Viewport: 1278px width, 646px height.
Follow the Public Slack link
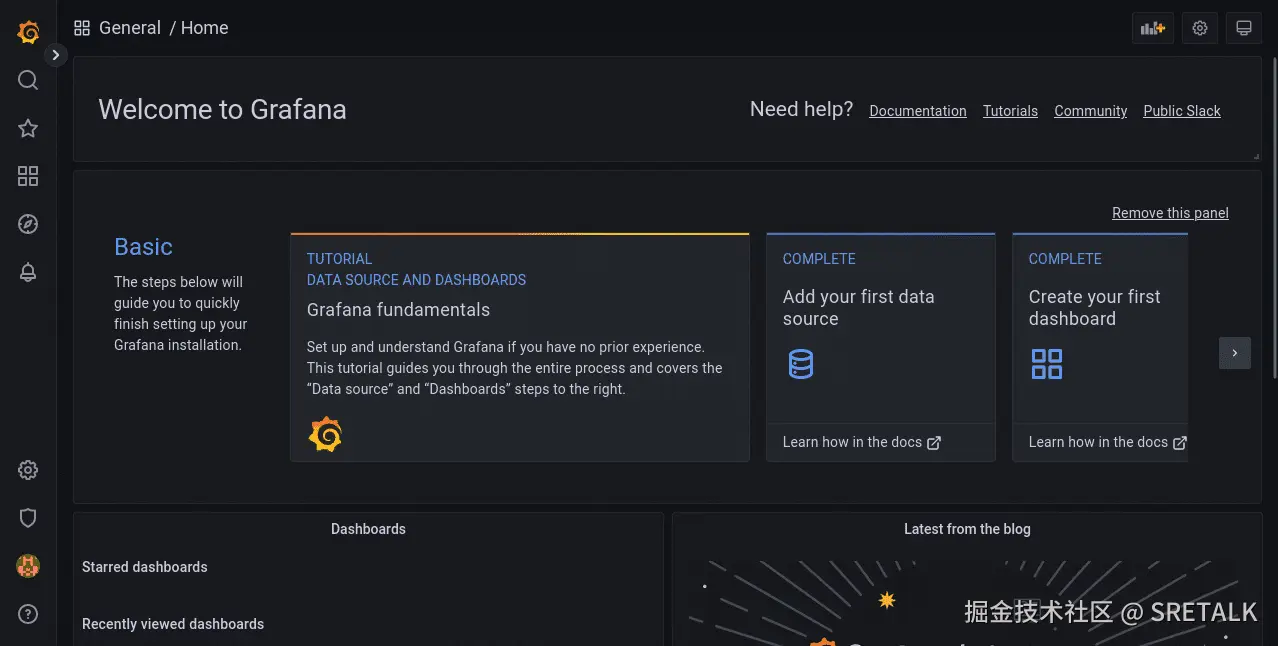point(1181,111)
